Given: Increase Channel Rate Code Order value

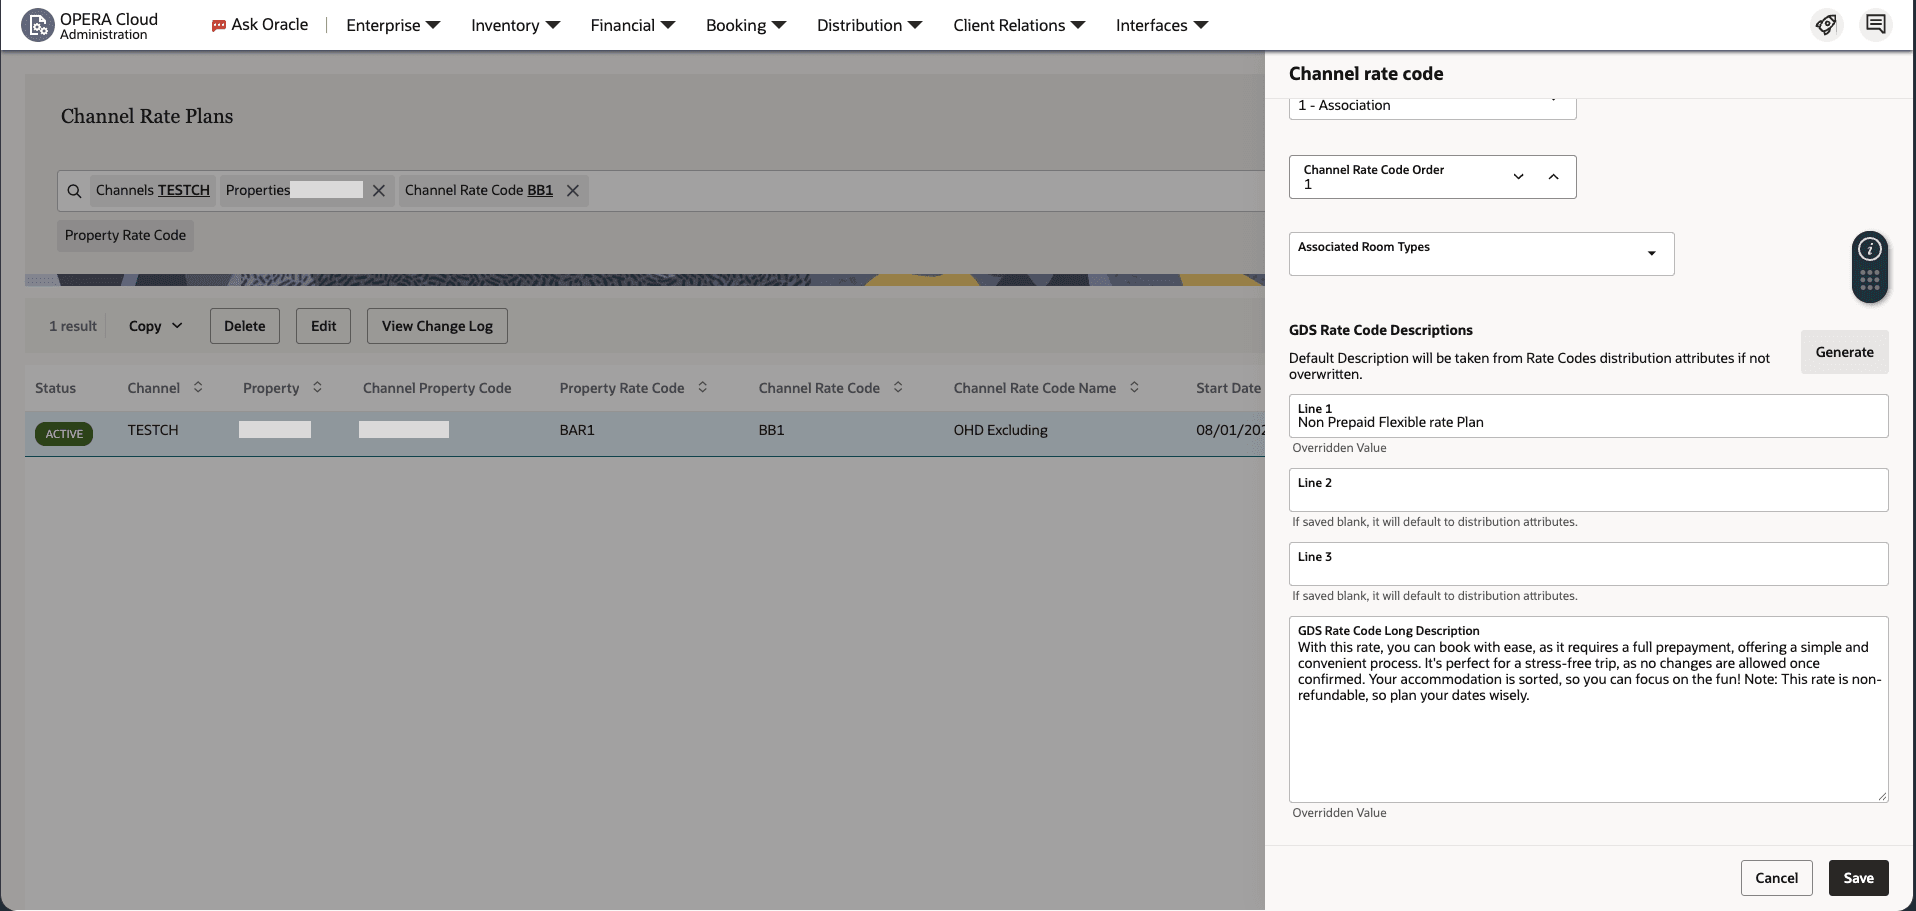Looking at the screenshot, I should [1553, 177].
